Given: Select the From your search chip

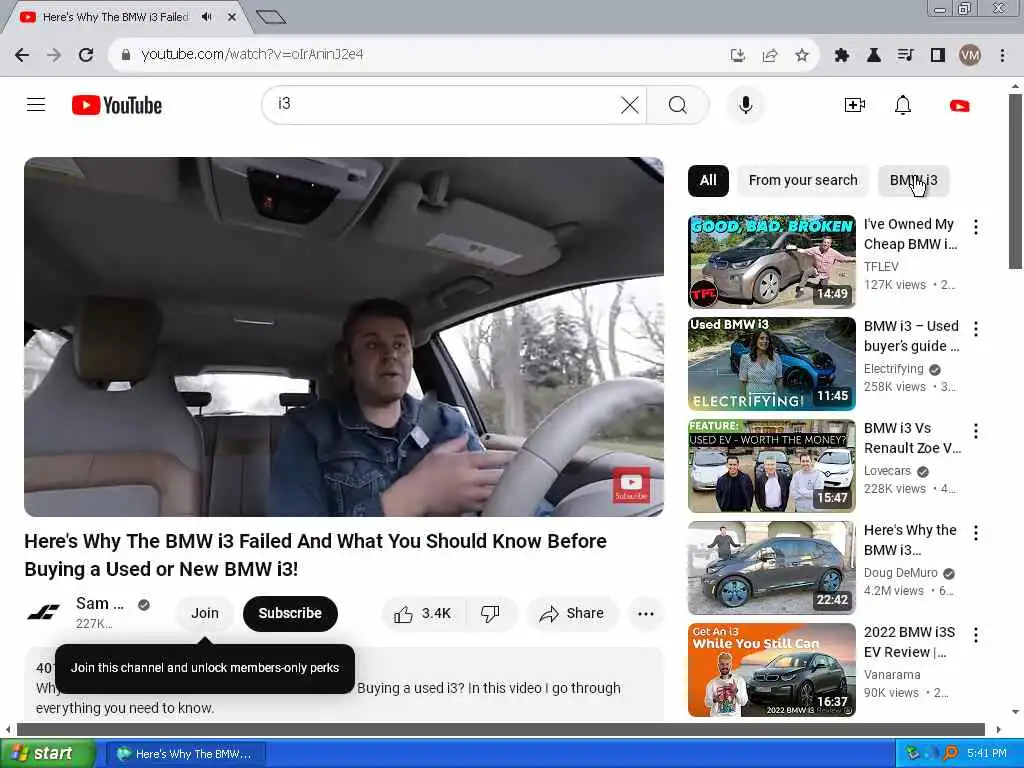Looking at the screenshot, I should click(803, 181).
